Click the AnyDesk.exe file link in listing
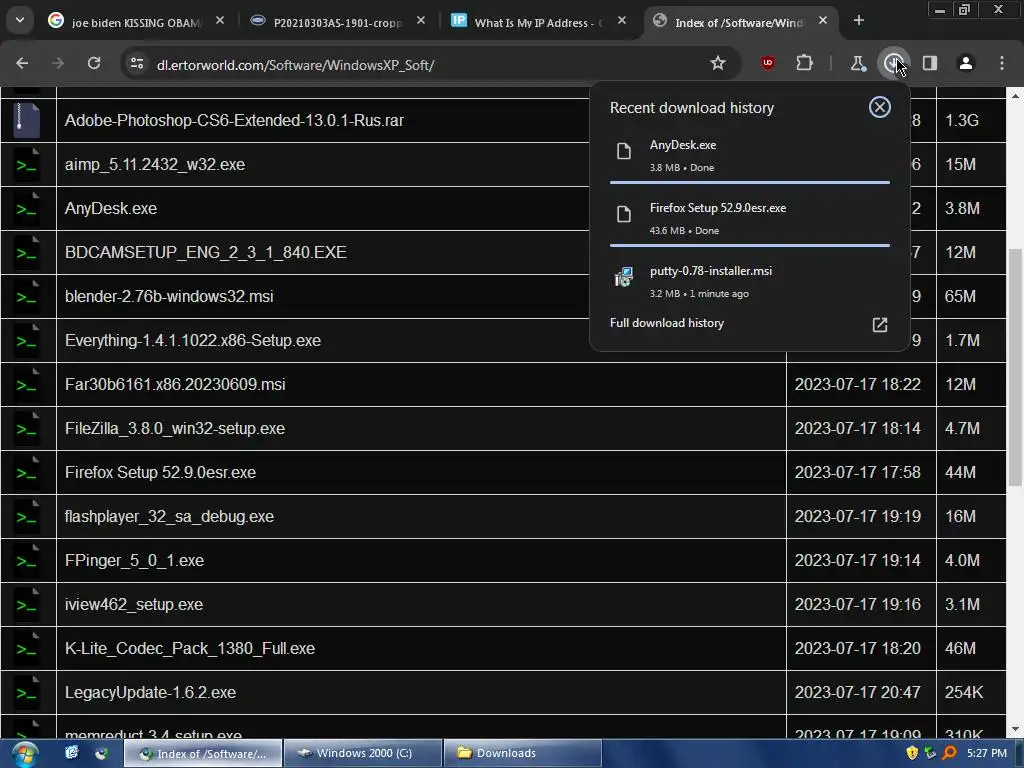The width and height of the screenshot is (1024, 768). click(x=110, y=208)
